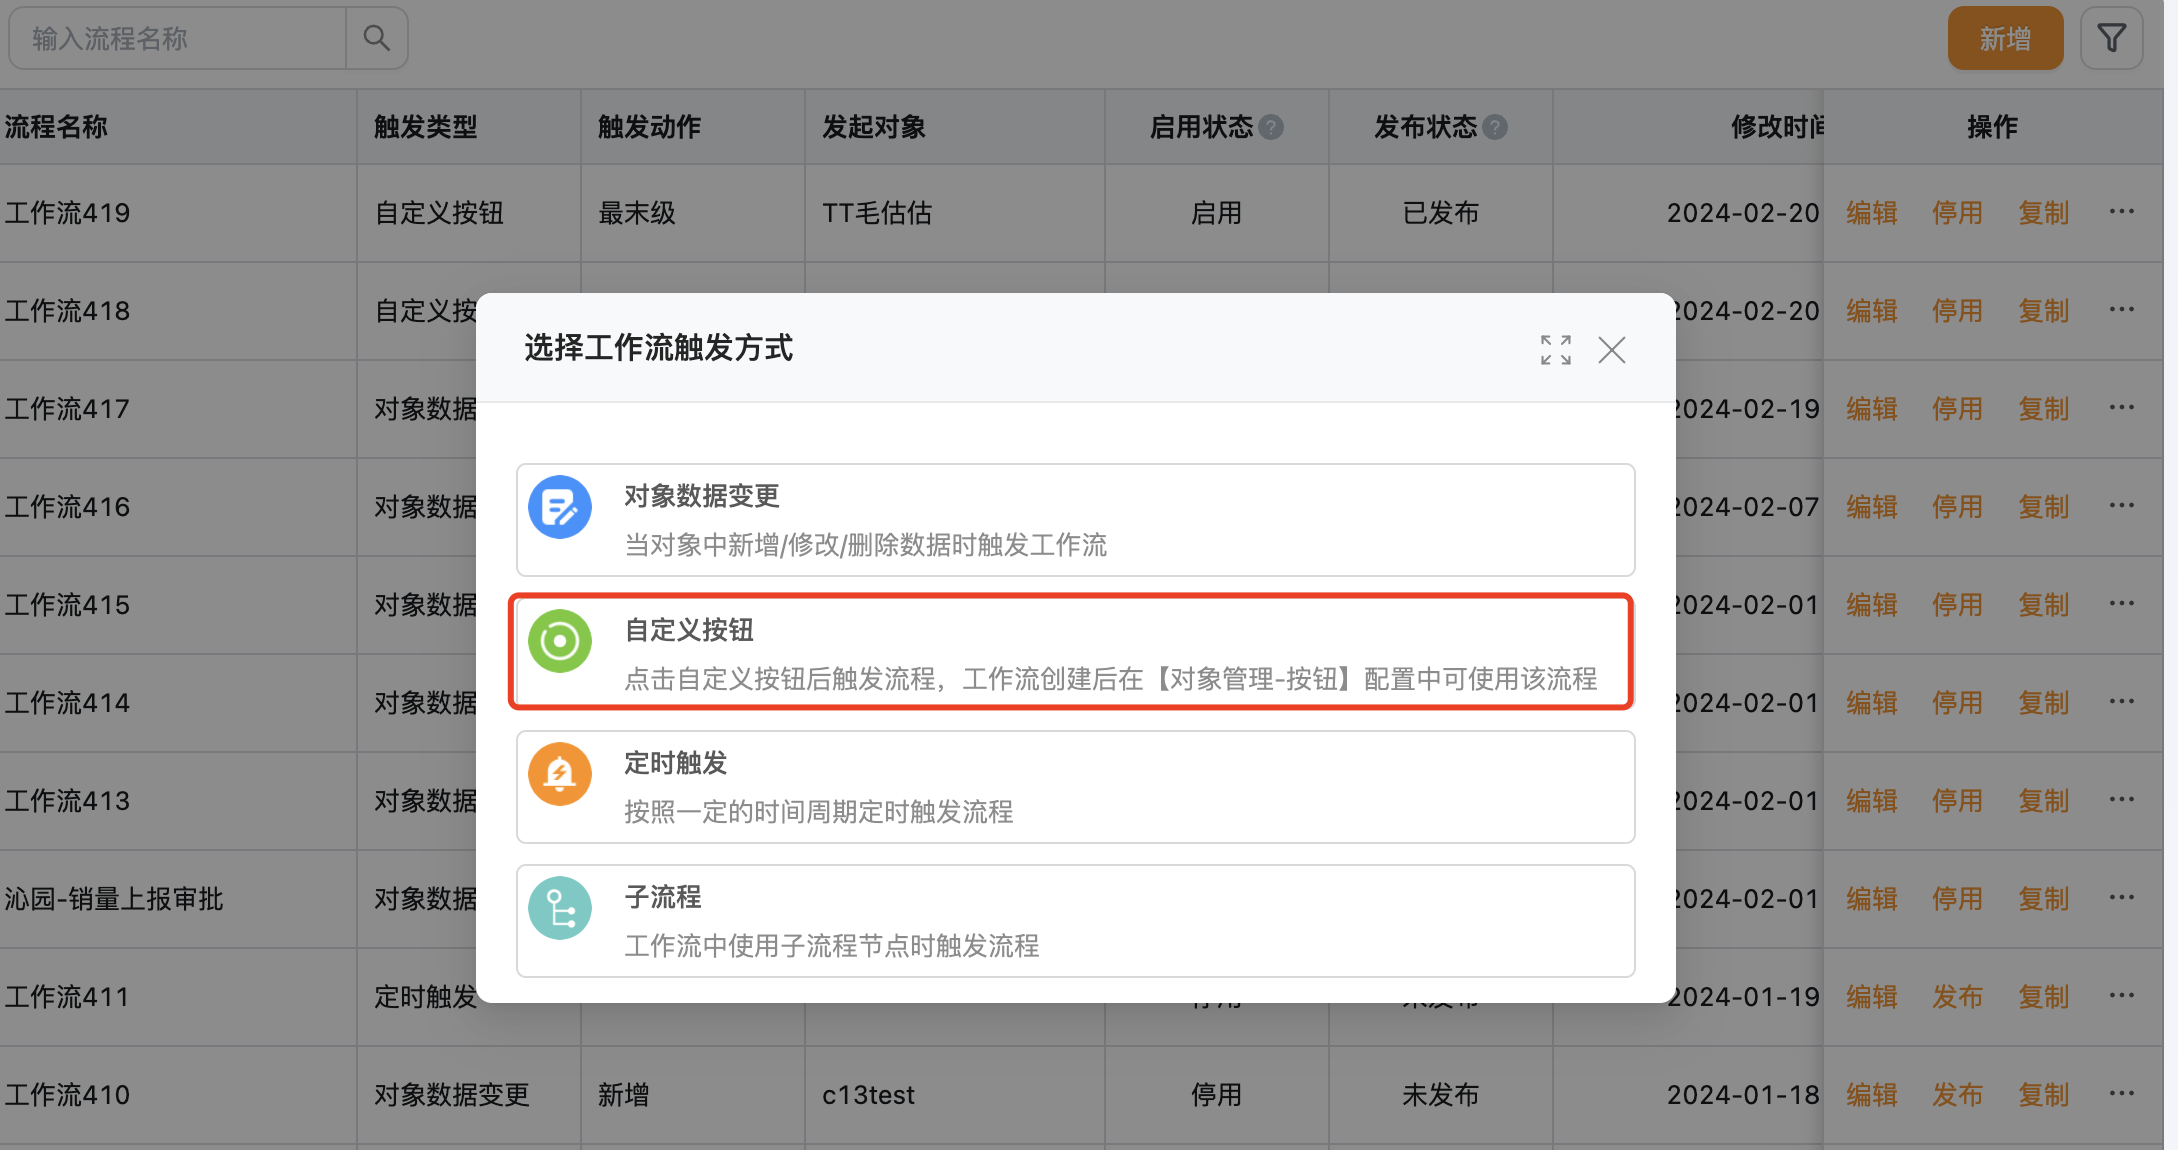
Task: Click the search magnifier icon
Action: (376, 38)
